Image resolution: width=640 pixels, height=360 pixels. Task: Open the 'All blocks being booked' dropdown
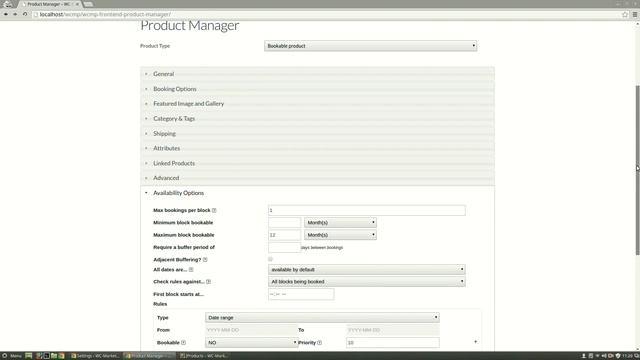(367, 282)
